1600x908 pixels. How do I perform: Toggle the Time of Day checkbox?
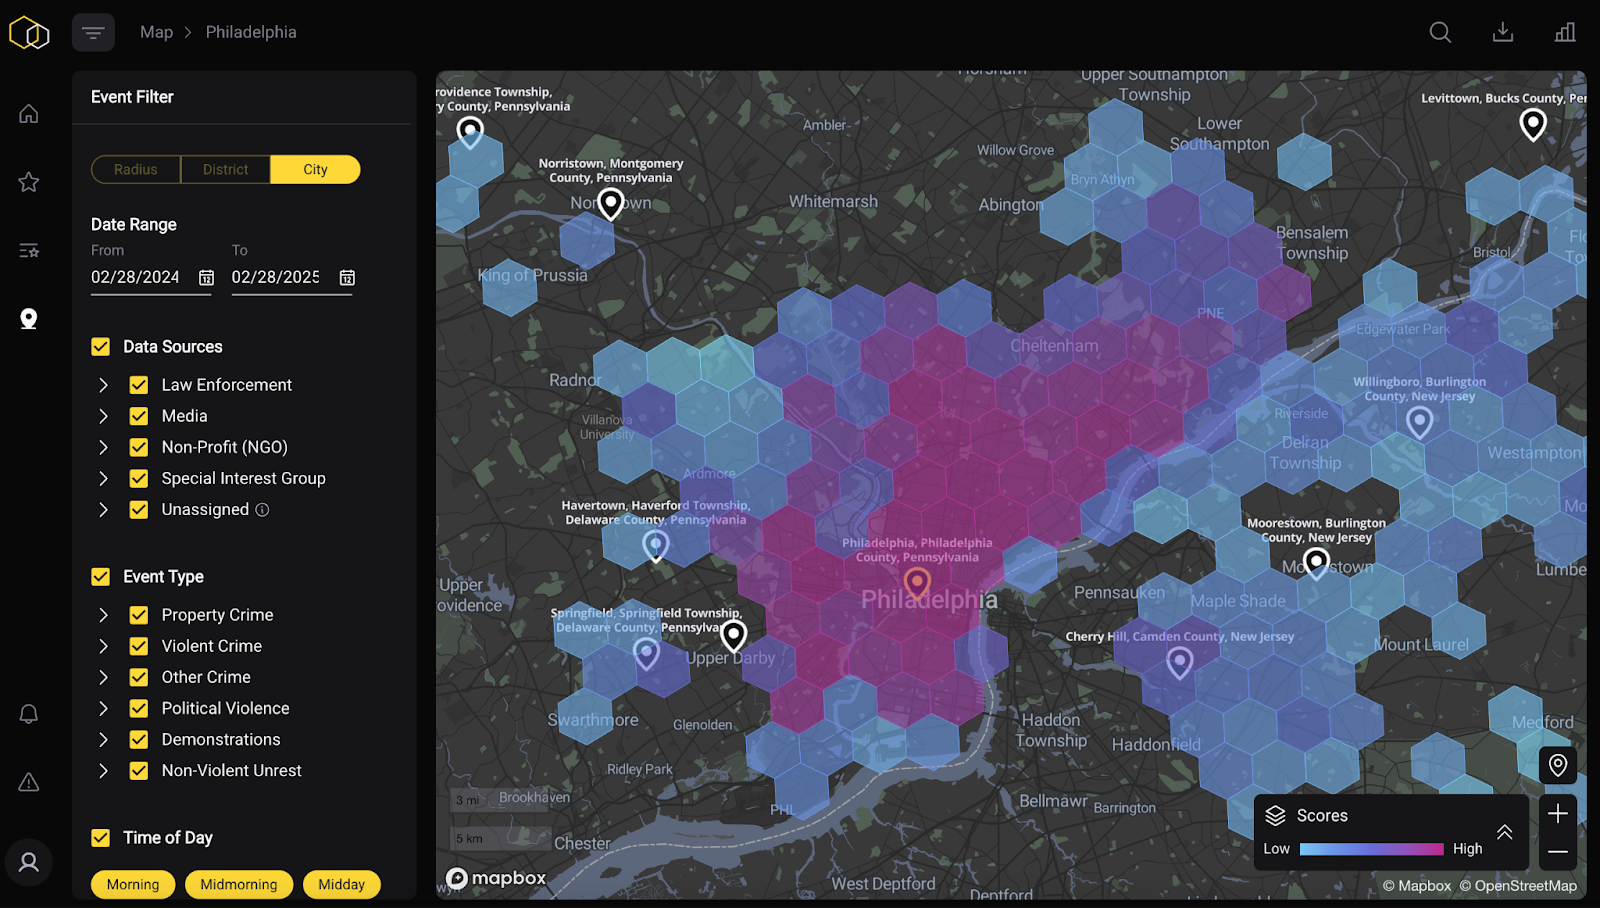(101, 838)
